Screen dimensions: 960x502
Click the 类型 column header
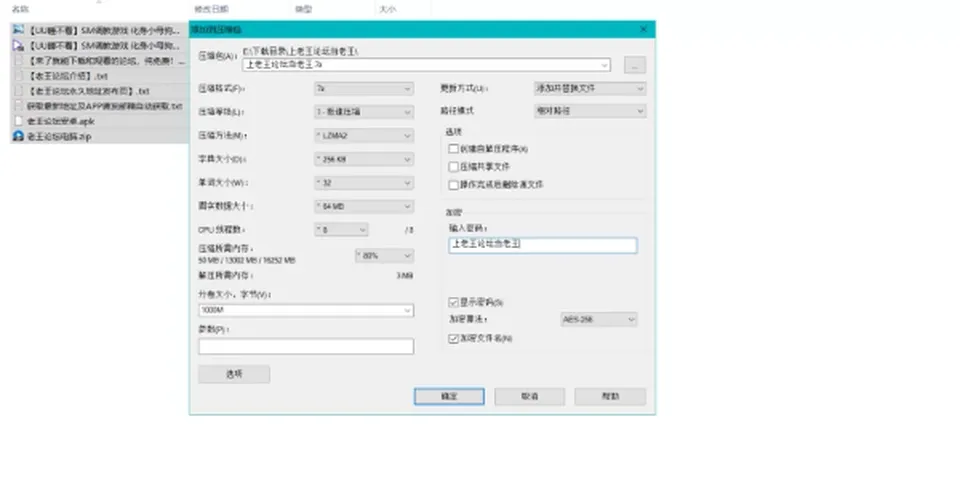point(304,9)
